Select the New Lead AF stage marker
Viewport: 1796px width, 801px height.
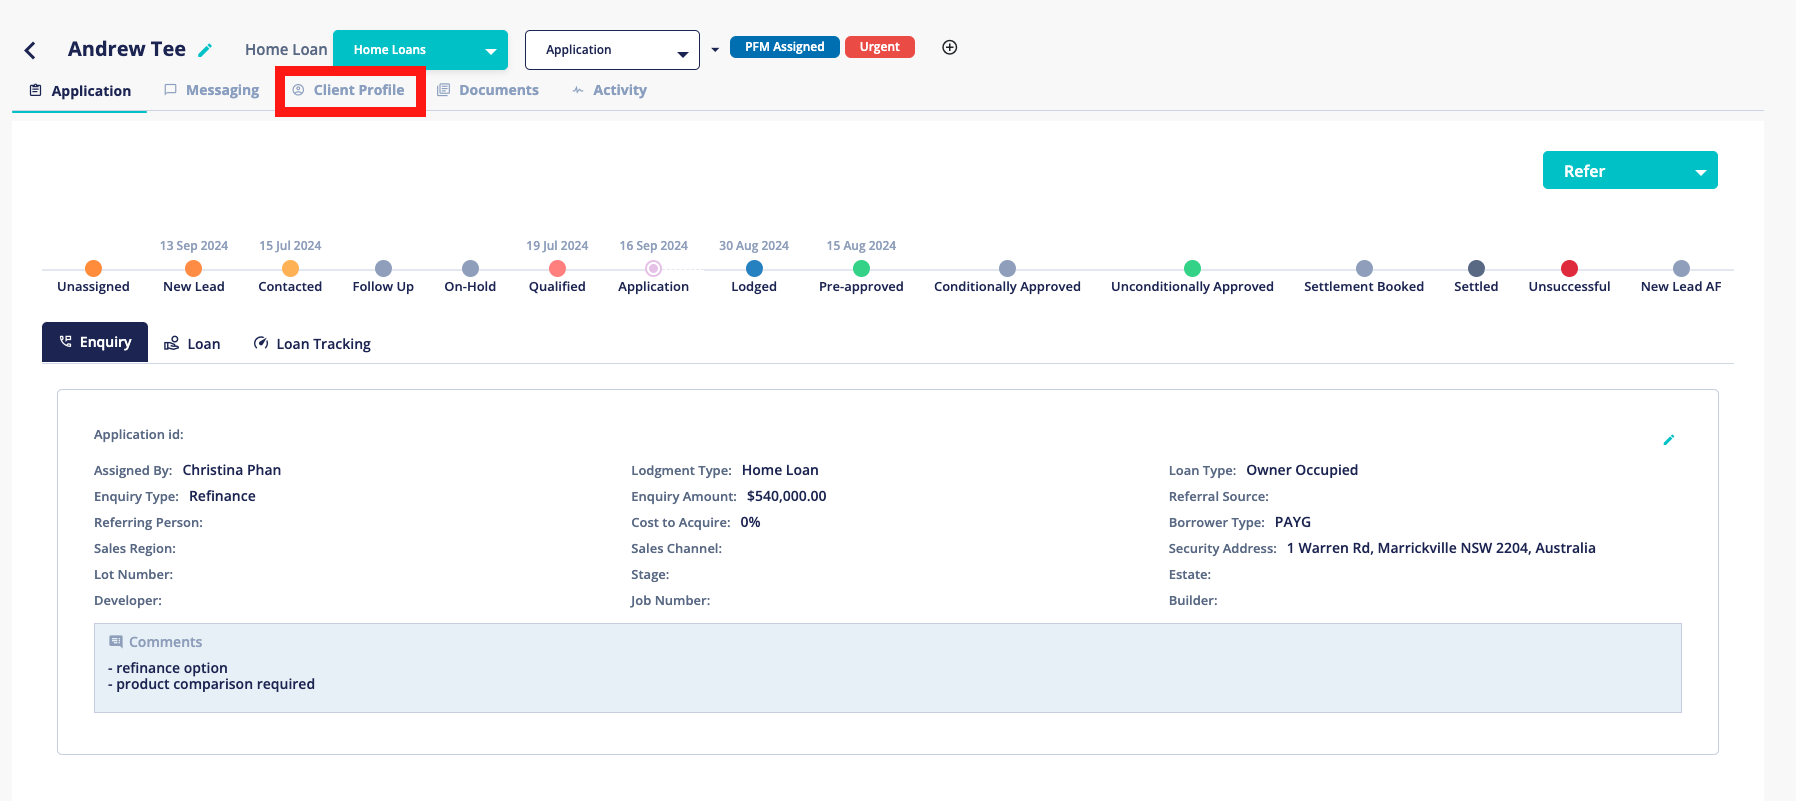point(1681,268)
